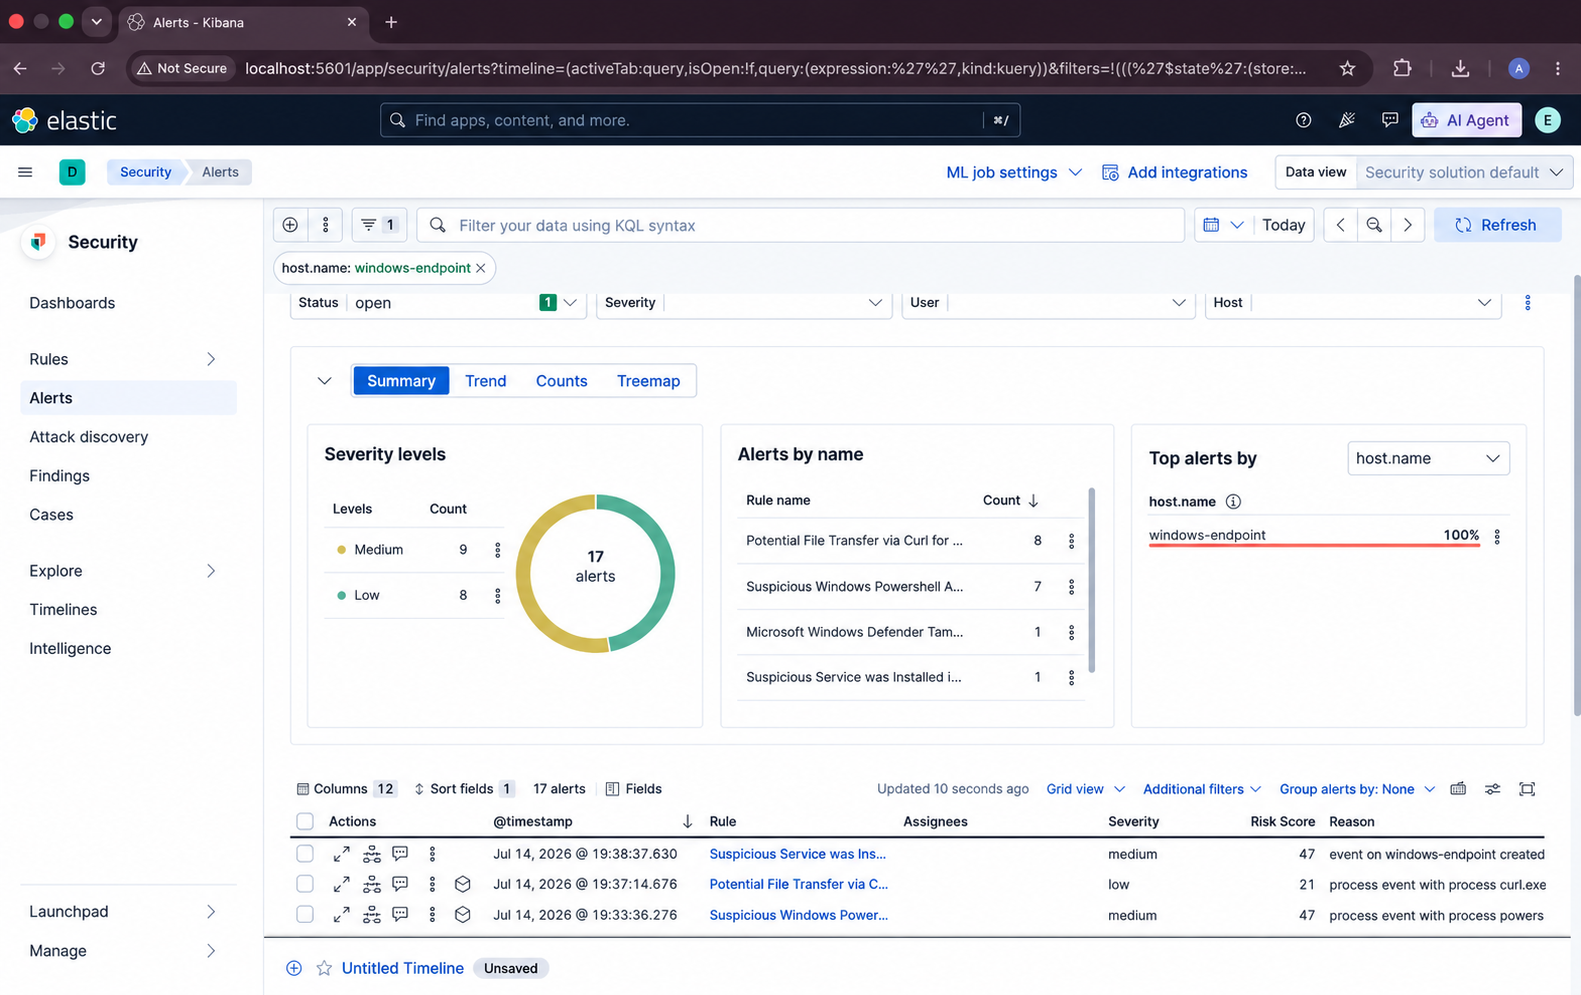Remove the host.name windows-endpoint filter
This screenshot has height=995, width=1581.
481,268
